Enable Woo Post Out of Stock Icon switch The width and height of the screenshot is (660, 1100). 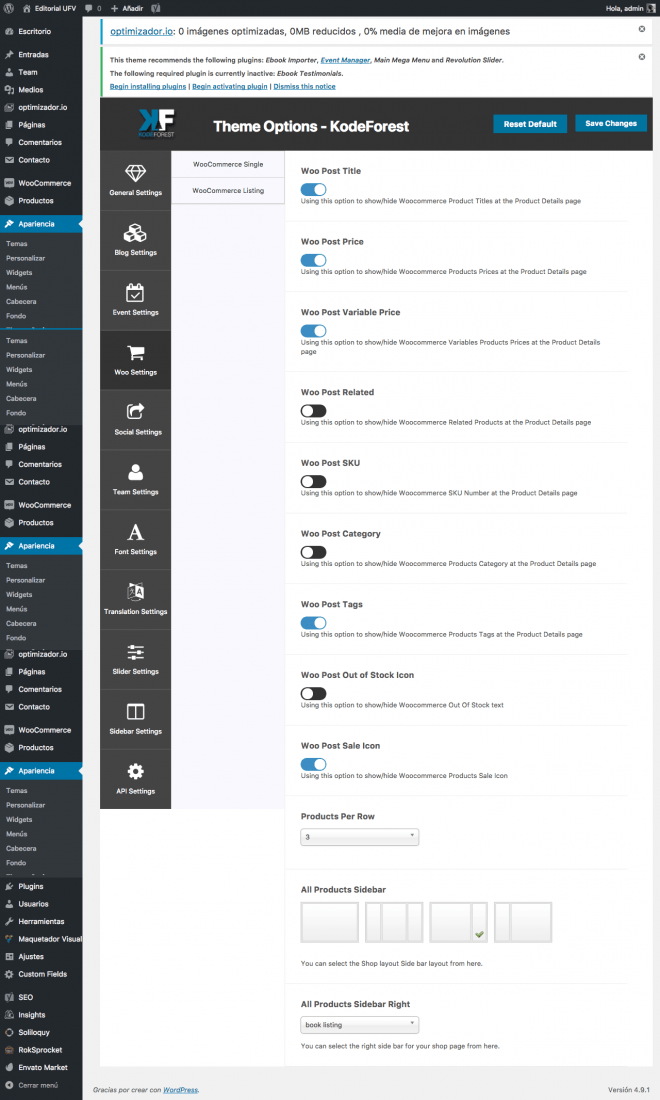coord(314,694)
